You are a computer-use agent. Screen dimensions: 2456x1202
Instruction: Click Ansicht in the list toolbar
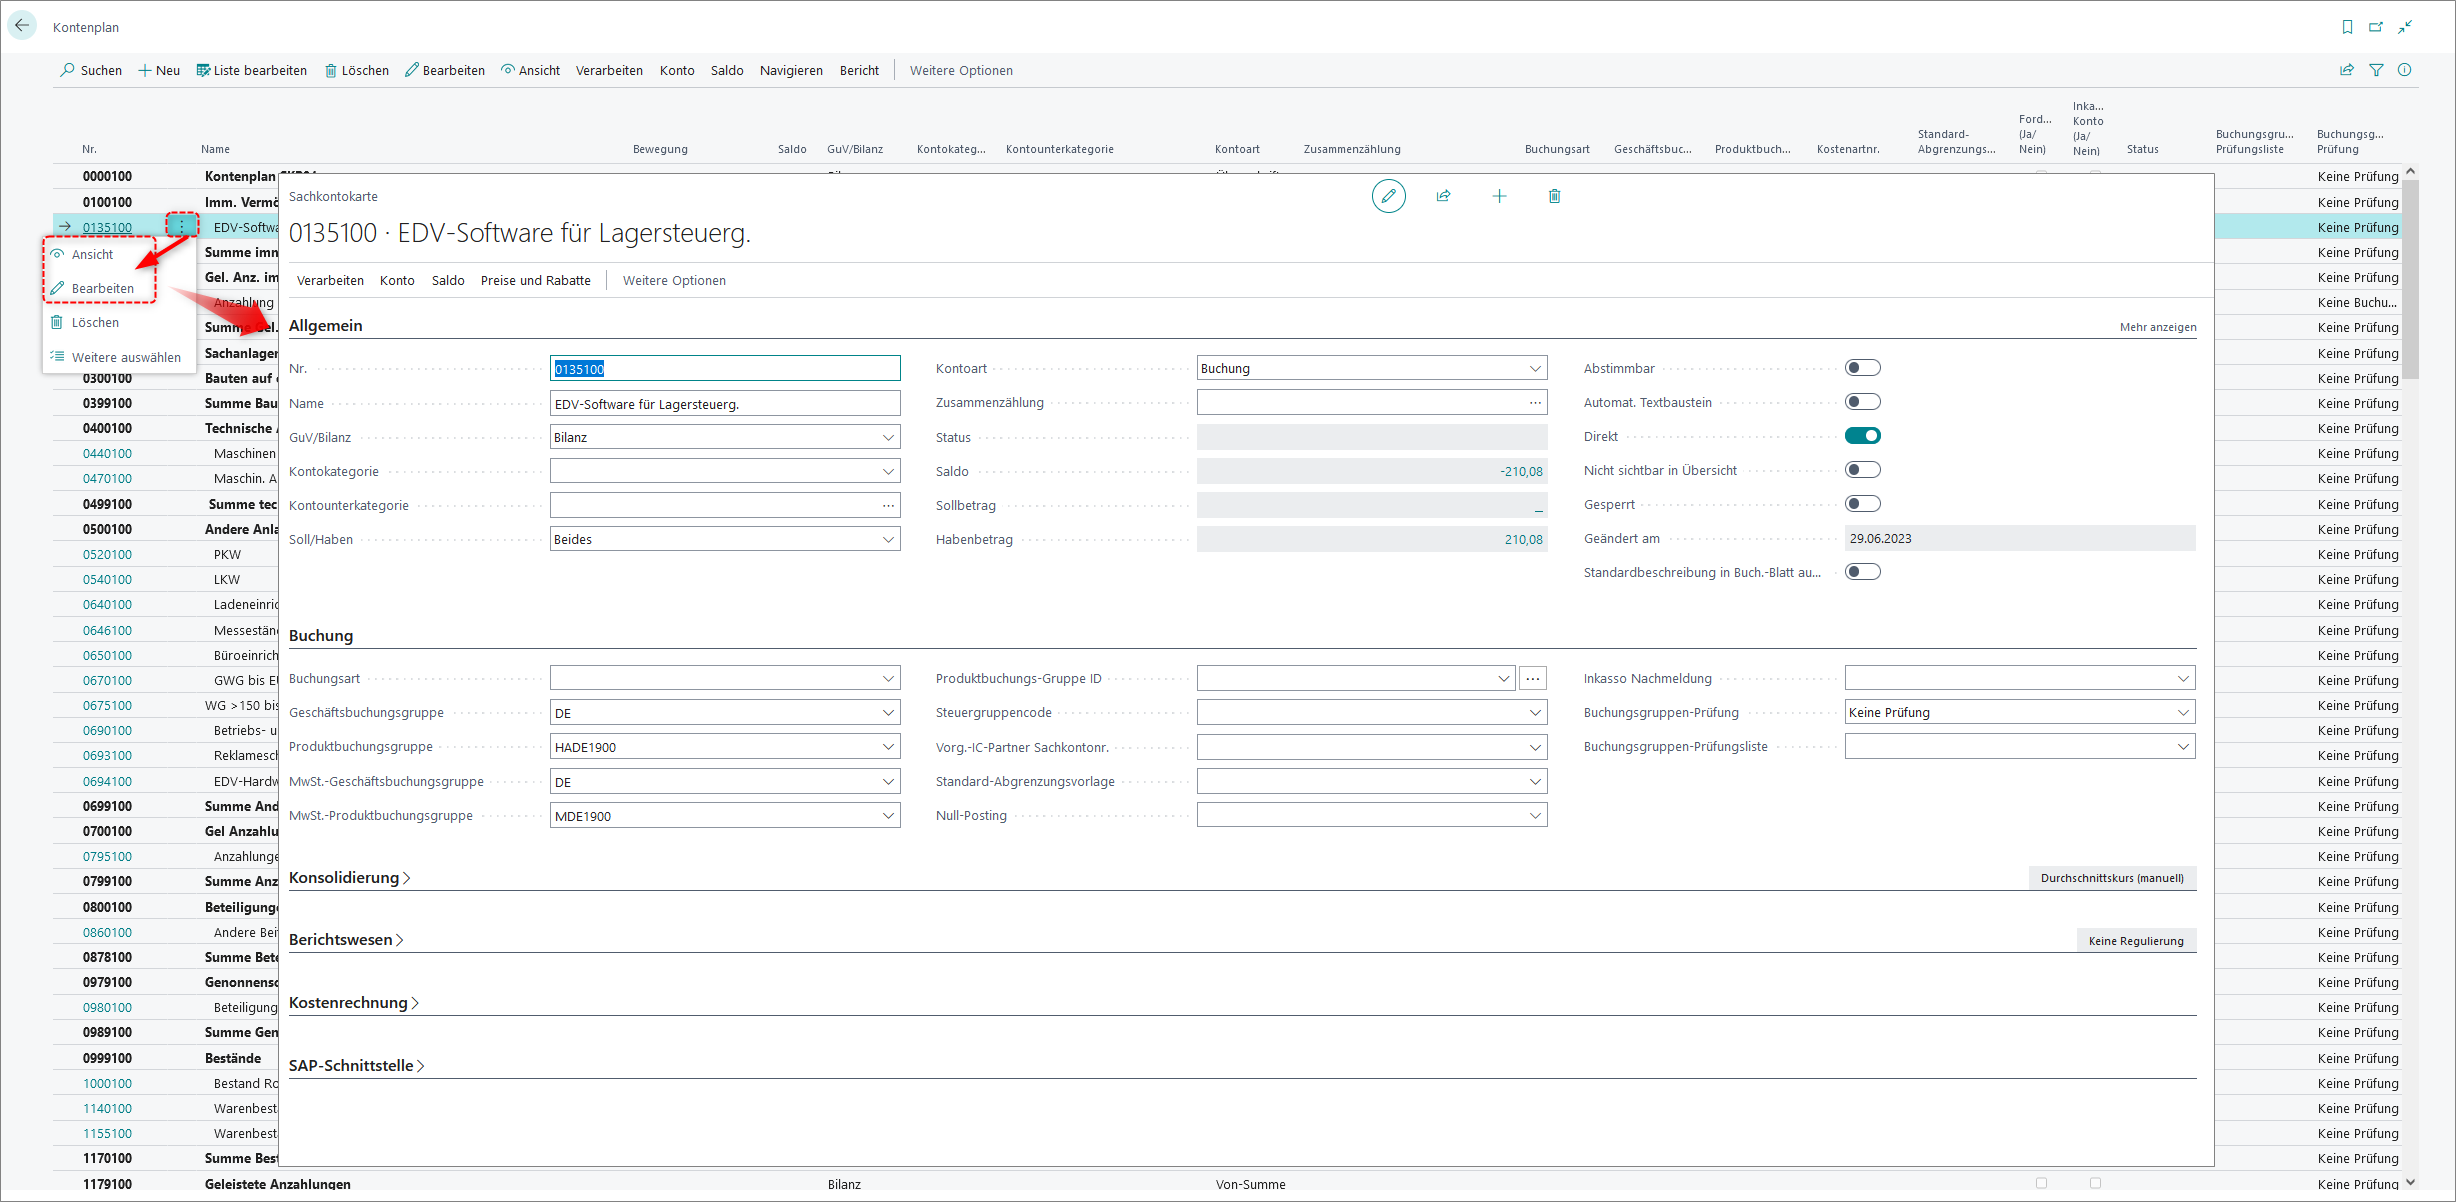pos(531,70)
